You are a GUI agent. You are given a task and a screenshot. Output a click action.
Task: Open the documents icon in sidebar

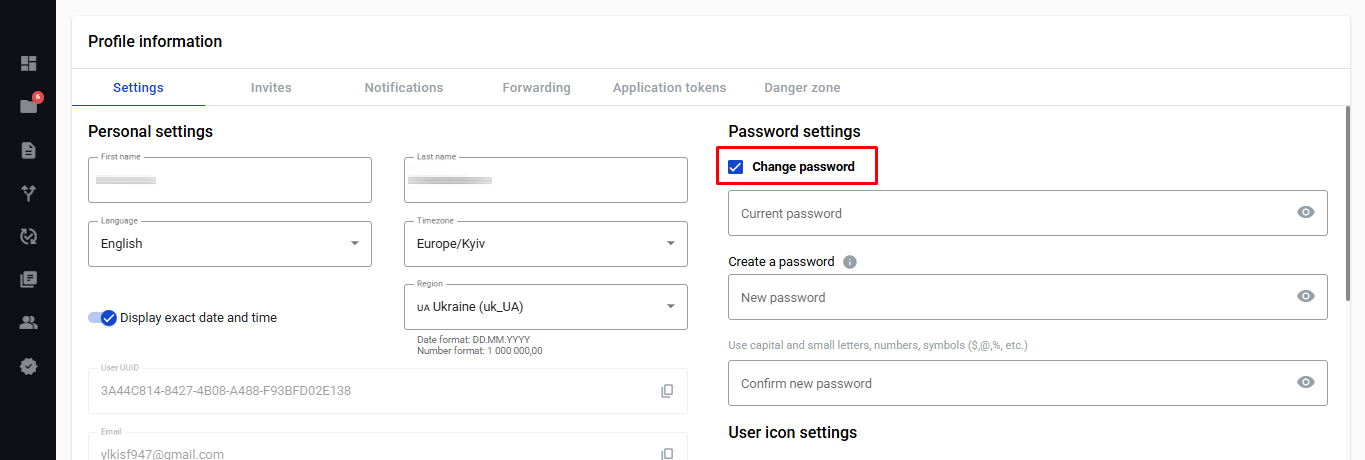coord(28,150)
